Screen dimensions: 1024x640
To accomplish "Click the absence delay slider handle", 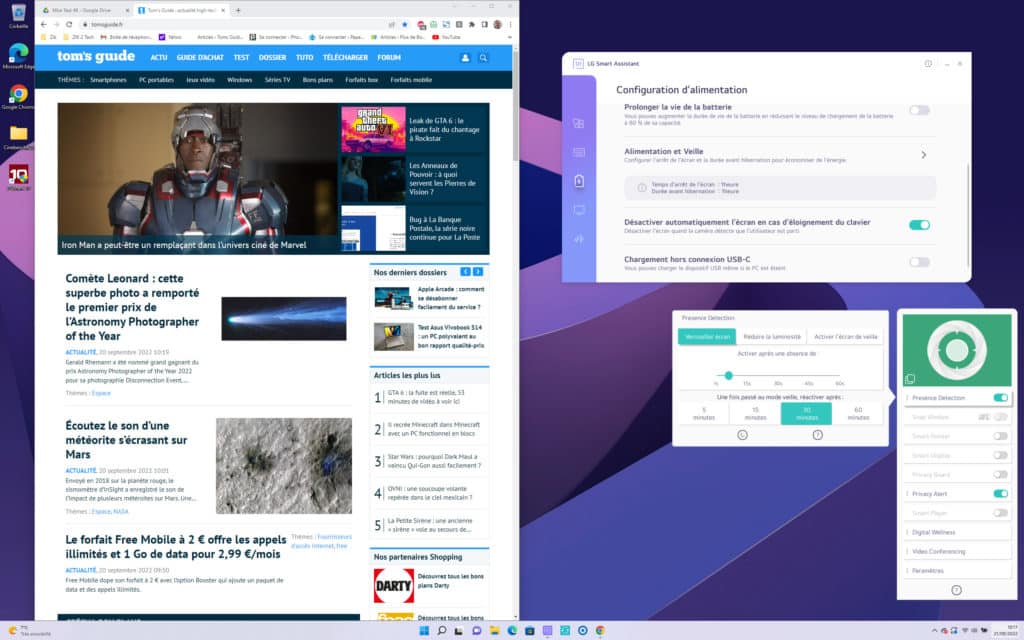I will (x=729, y=375).
